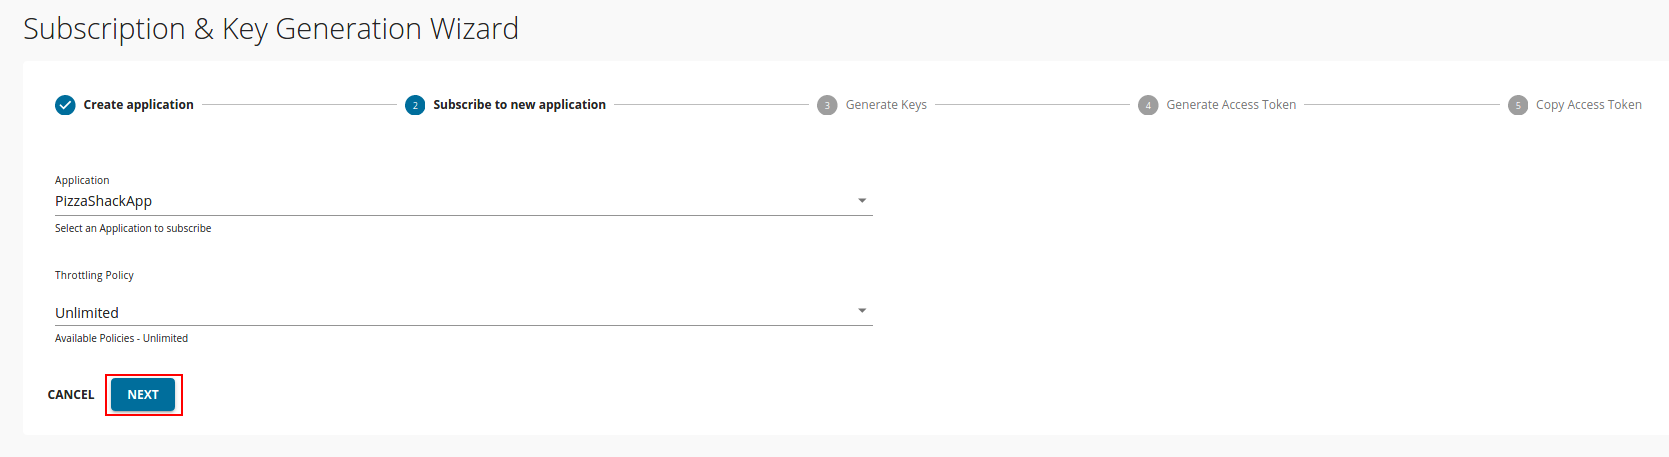Click the step 5 numbered circle icon
This screenshot has height=457, width=1669.
coord(1518,105)
